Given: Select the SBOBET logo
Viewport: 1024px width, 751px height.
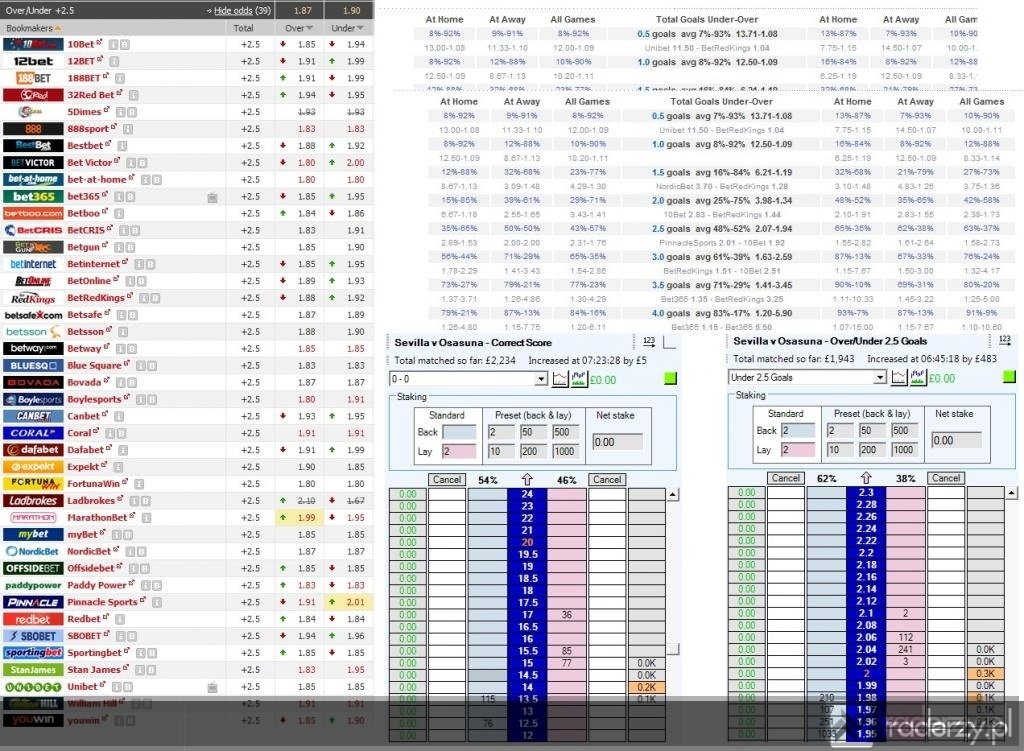Looking at the screenshot, I should click(33, 636).
